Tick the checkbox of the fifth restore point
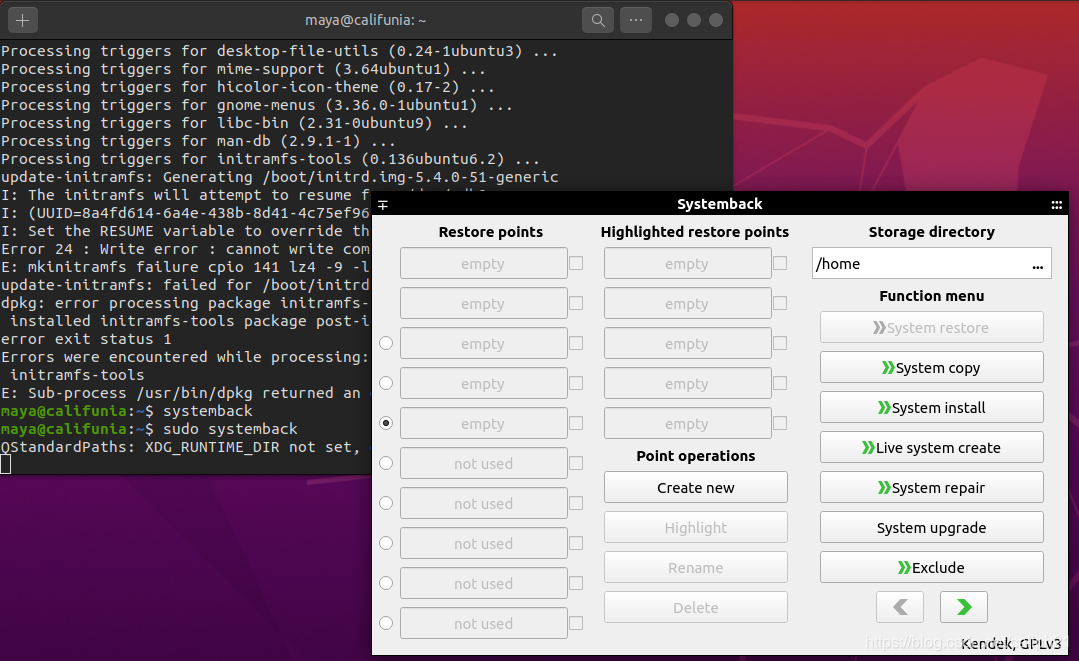The height and width of the screenshot is (661, 1079). click(x=577, y=423)
